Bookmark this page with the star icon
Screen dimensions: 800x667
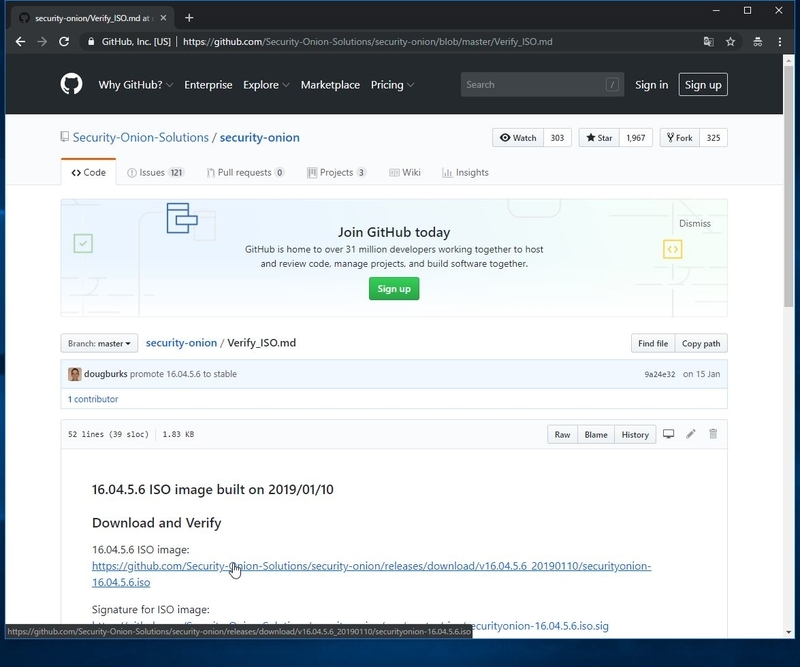[731, 42]
